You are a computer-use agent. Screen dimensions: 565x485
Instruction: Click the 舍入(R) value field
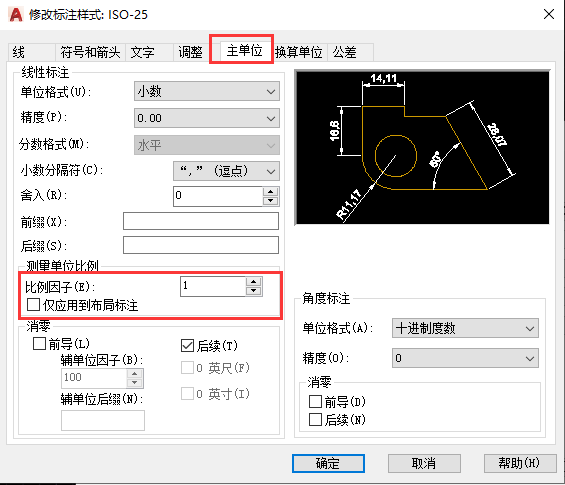(218, 196)
